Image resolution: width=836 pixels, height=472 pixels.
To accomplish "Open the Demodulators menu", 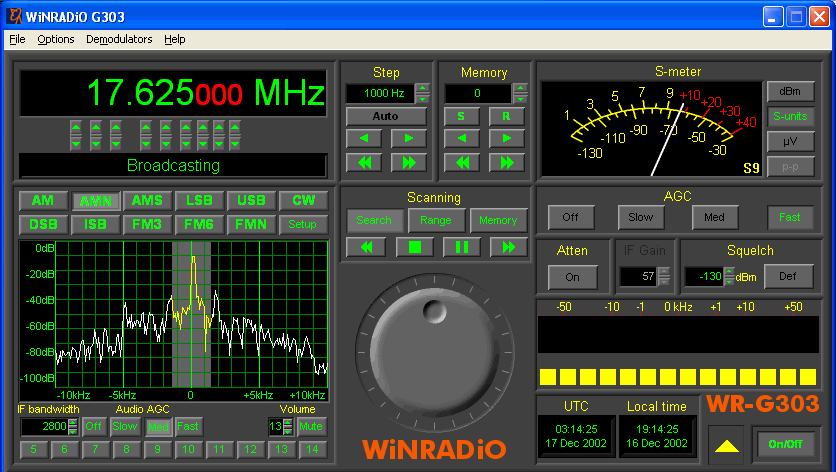I will (x=119, y=39).
